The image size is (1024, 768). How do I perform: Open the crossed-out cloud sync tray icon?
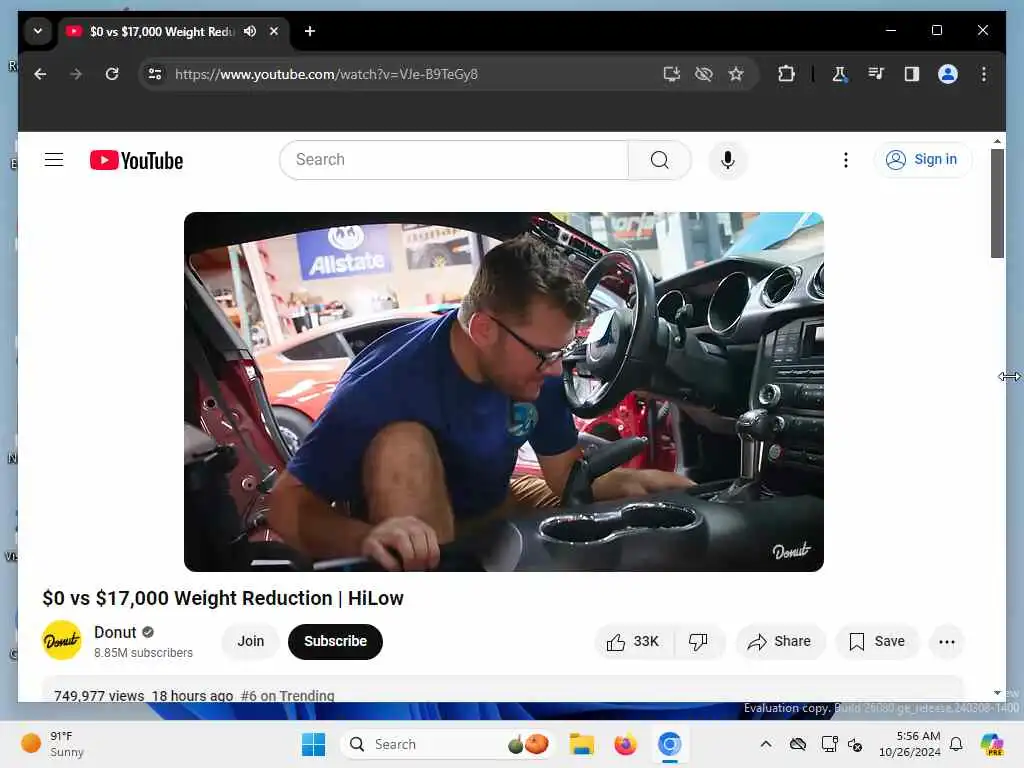click(x=798, y=744)
